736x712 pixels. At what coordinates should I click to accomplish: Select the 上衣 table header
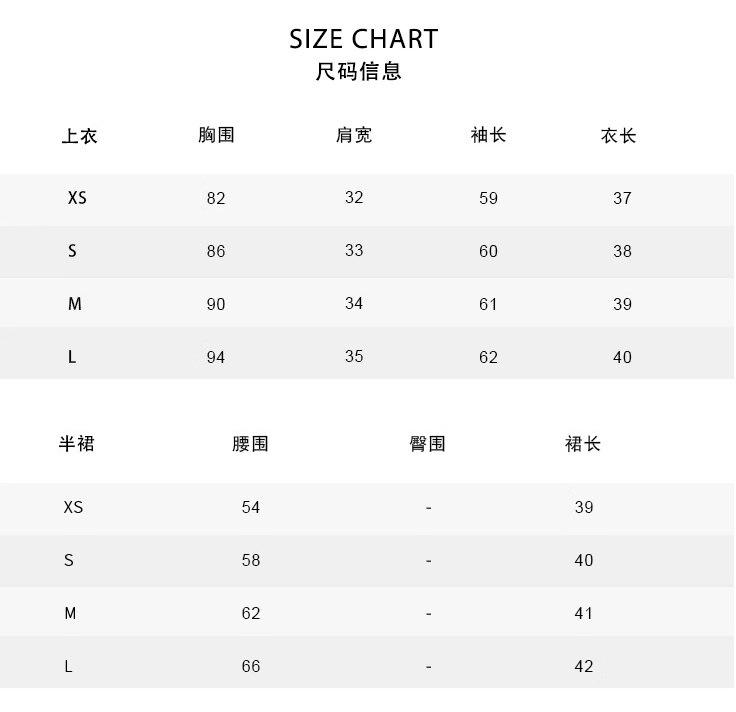[x=79, y=136]
